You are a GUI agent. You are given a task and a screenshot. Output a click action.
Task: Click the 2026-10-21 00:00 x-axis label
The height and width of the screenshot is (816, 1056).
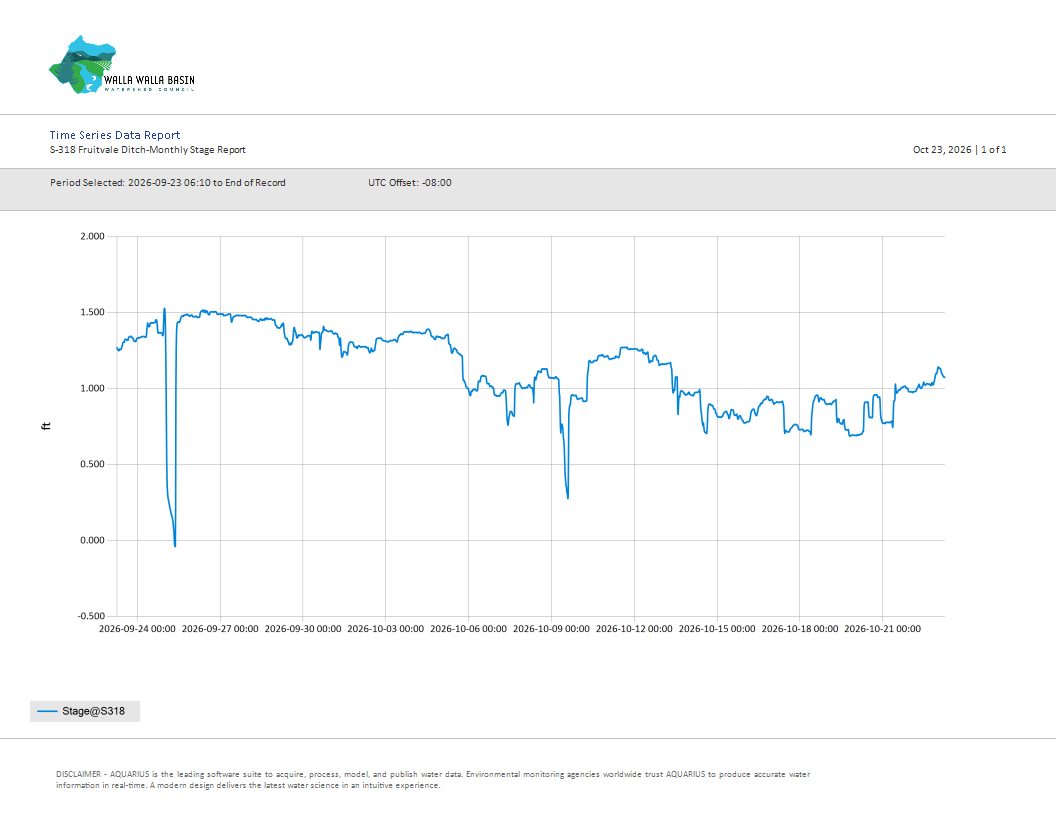pyautogui.click(x=883, y=629)
